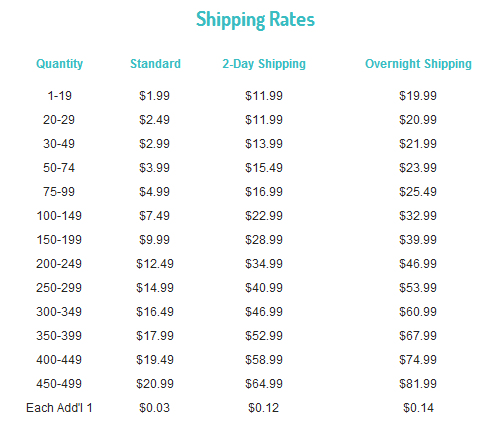Screen dimensions: 499x429
Task: Click the Overnight Shipping column header
Action: tap(418, 64)
